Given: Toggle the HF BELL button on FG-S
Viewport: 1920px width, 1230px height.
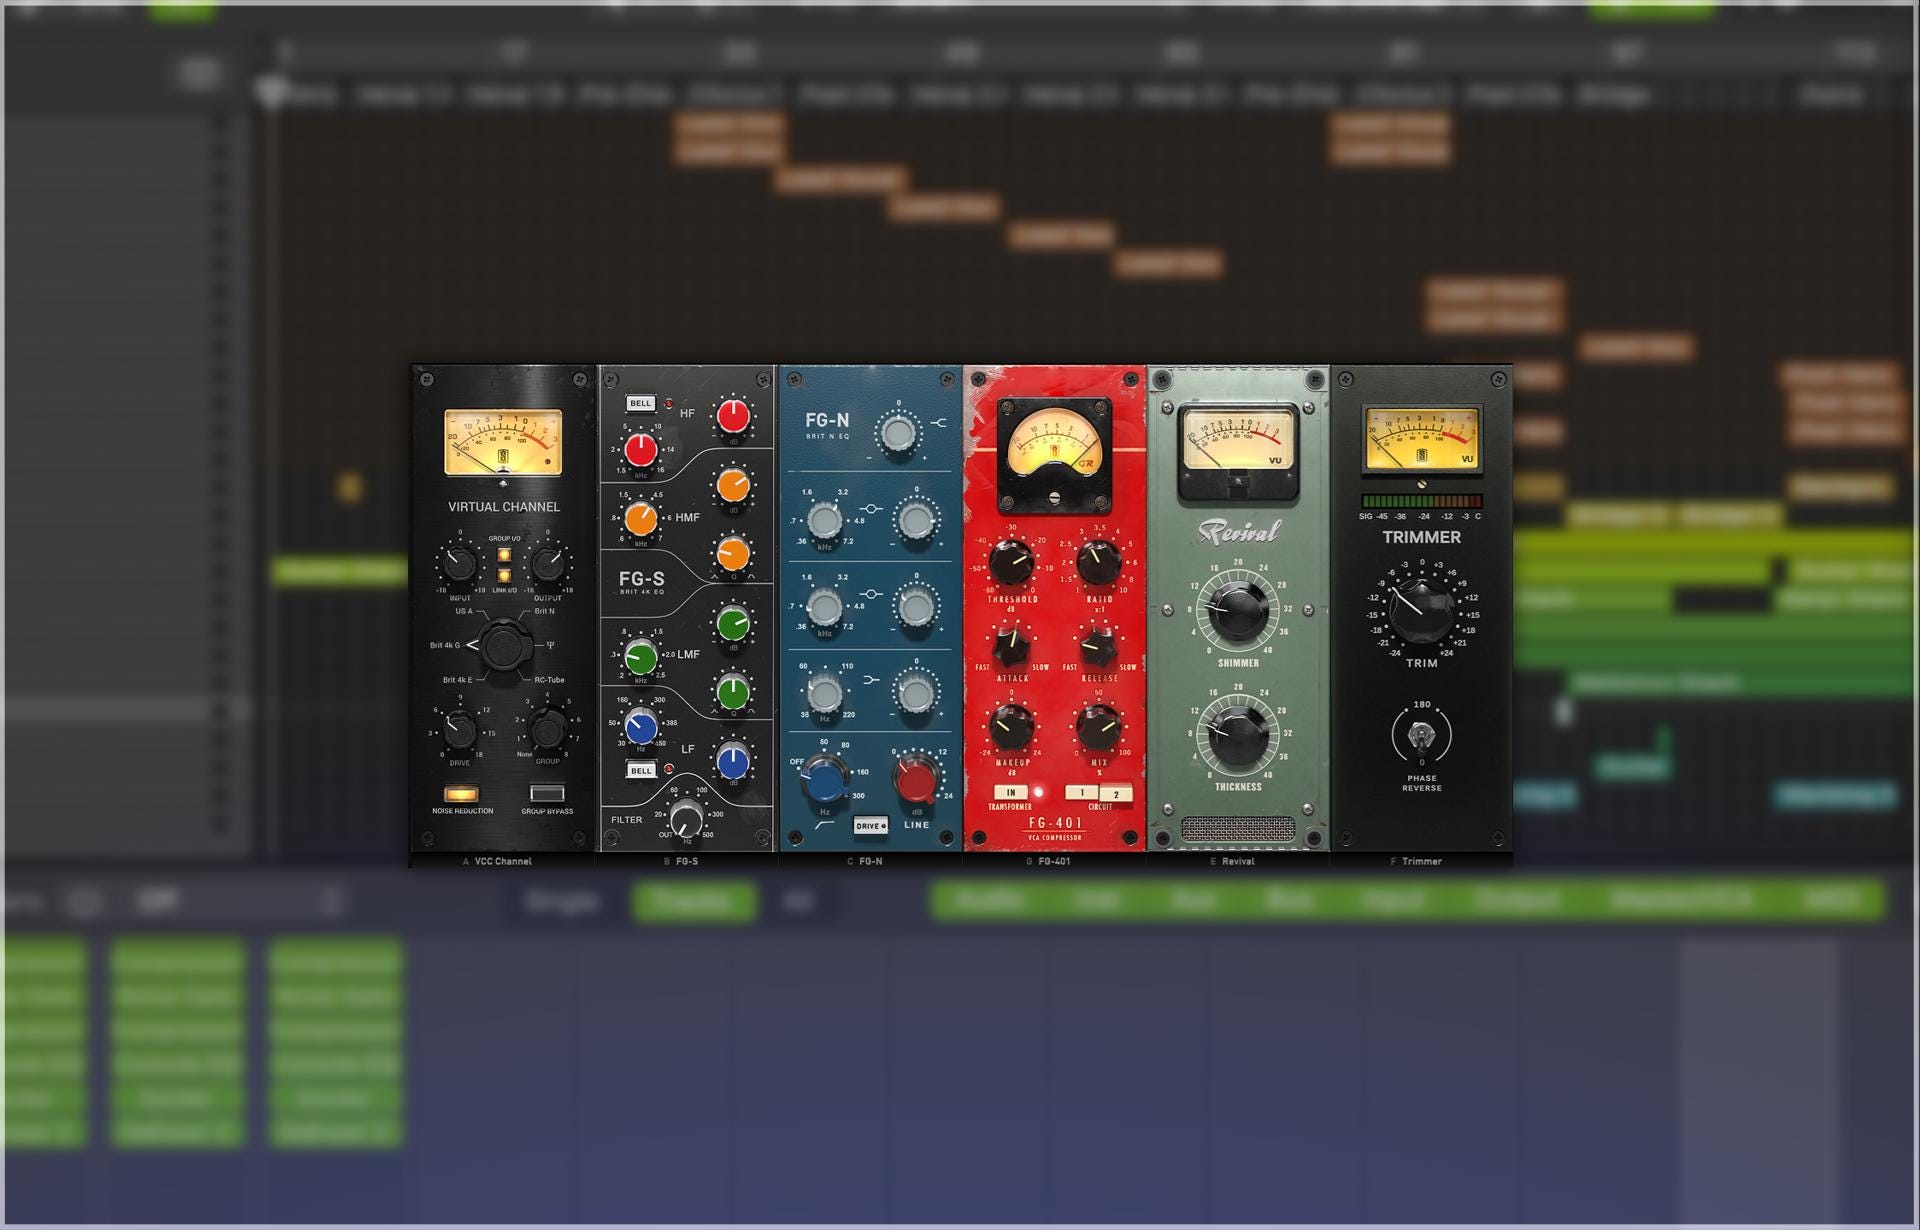Looking at the screenshot, I should [x=640, y=403].
